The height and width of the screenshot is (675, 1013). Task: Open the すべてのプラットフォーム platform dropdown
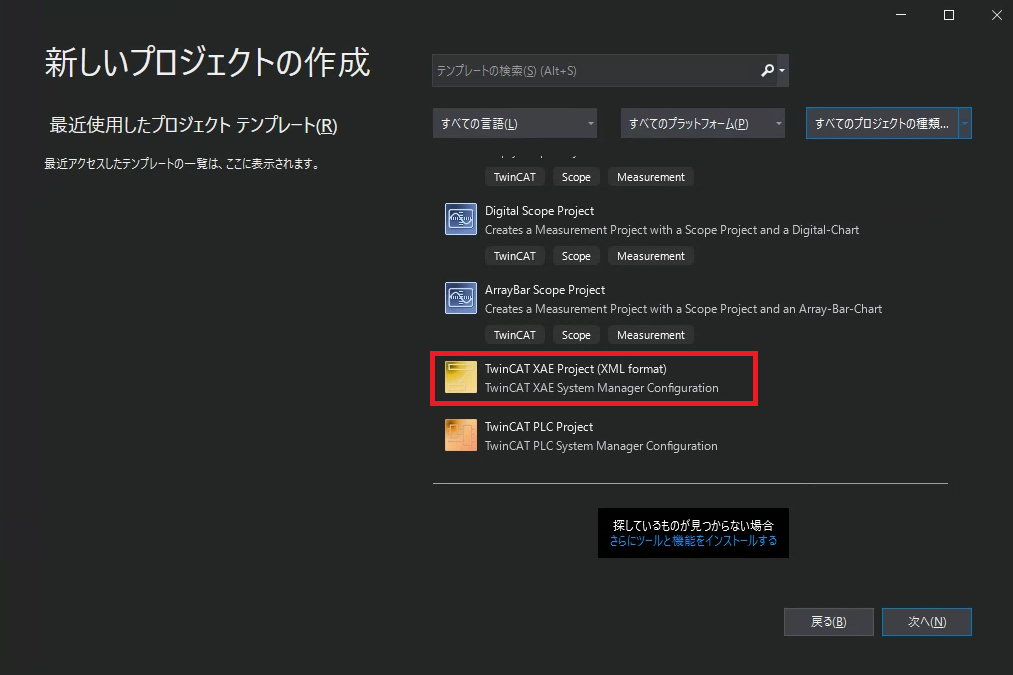pos(703,123)
